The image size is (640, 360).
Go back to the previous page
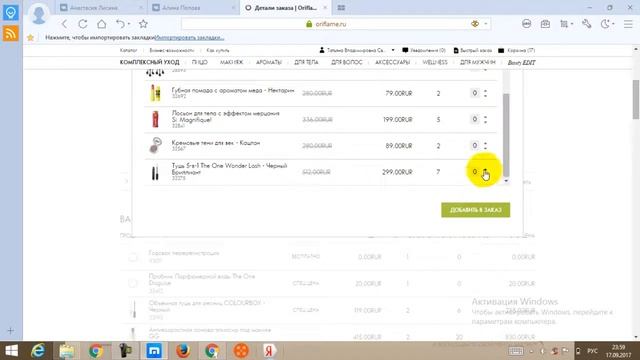(64, 24)
